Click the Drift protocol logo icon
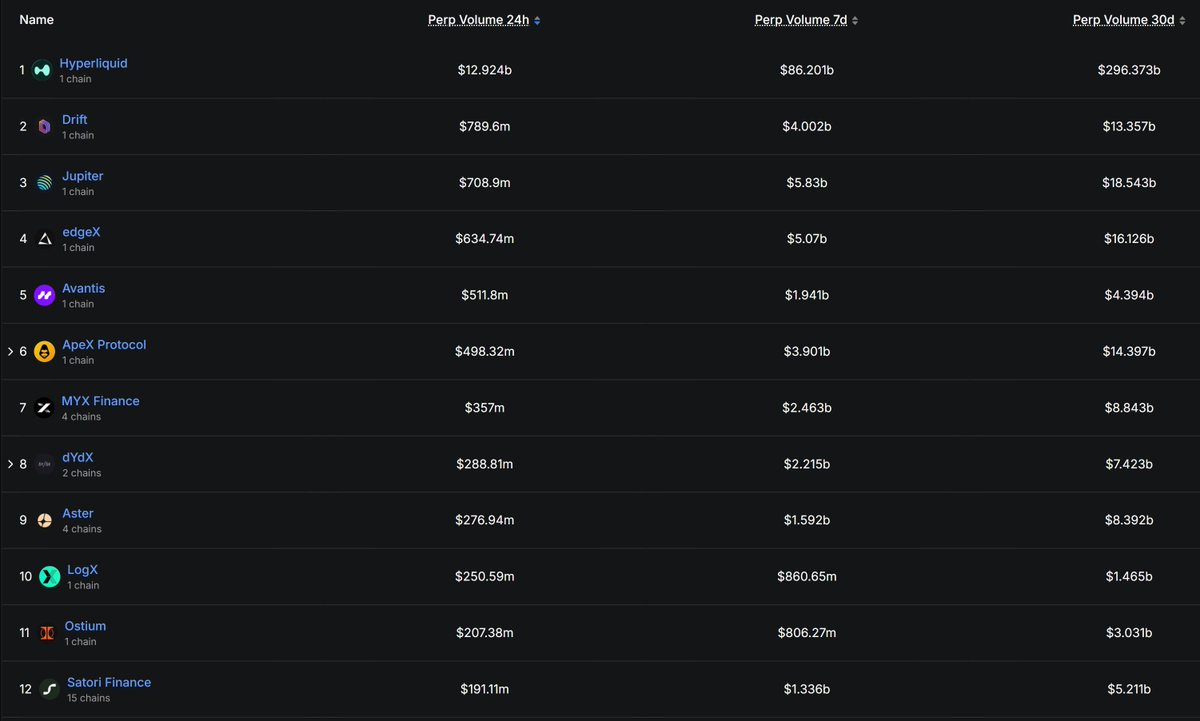This screenshot has width=1200, height=721. point(44,126)
